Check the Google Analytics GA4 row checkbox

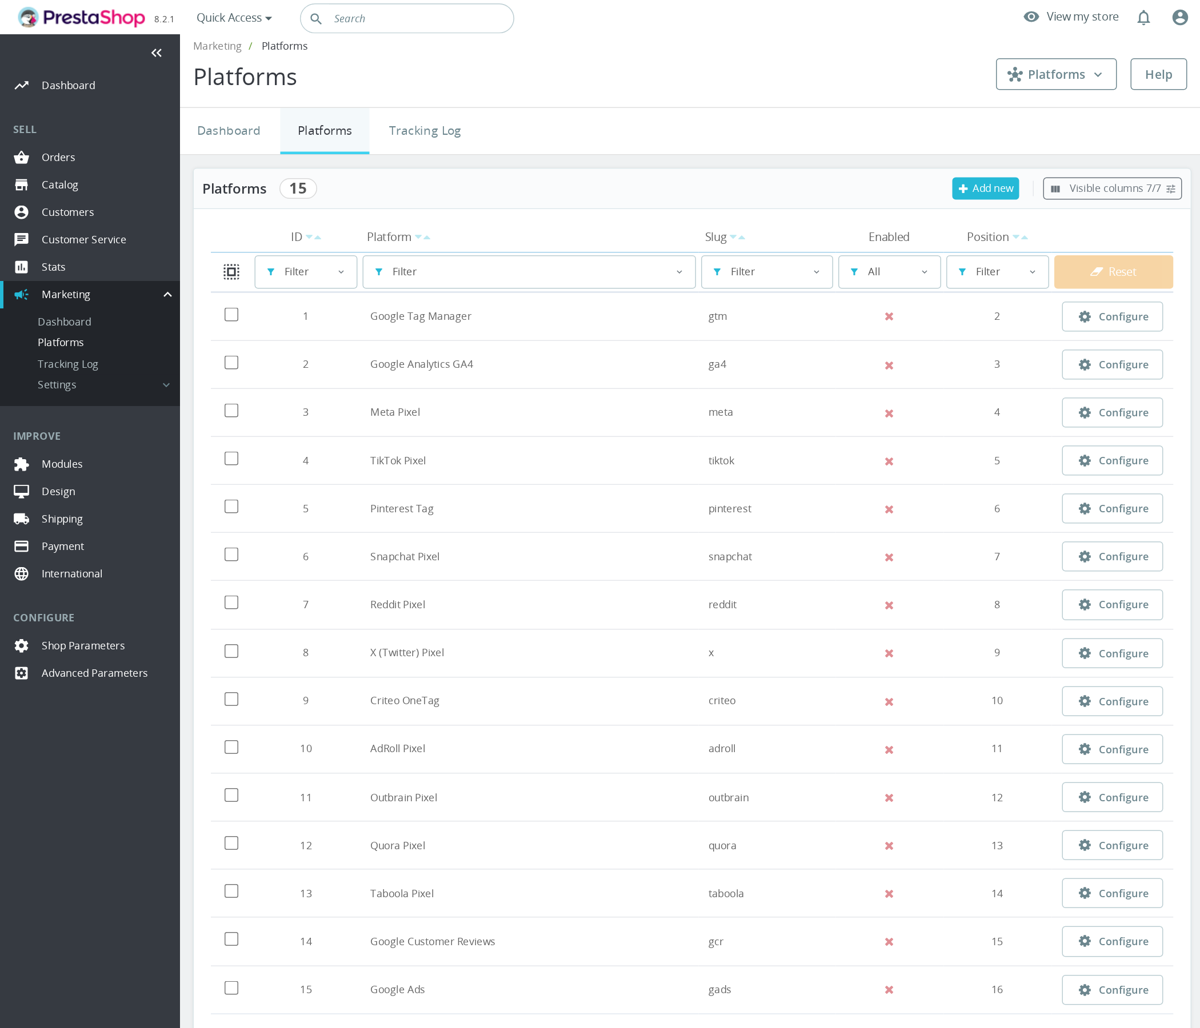tap(231, 363)
